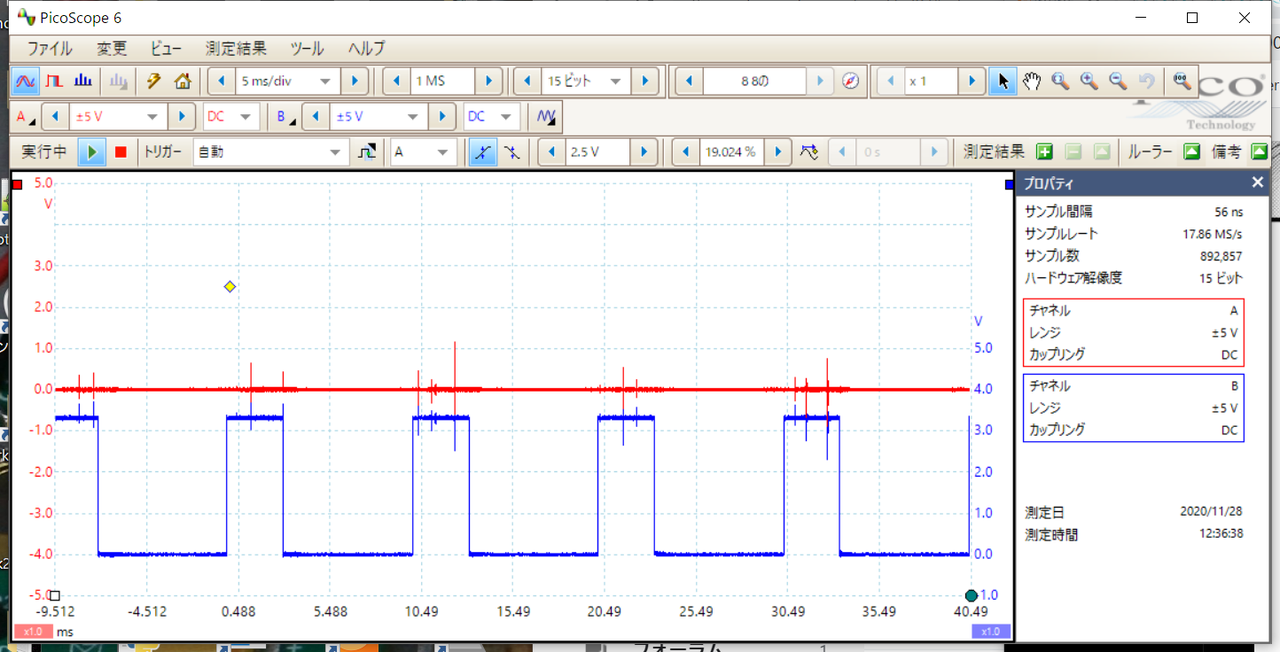Image resolution: width=1280 pixels, height=652 pixels.
Task: Open the ファイル menu
Action: click(x=49, y=48)
